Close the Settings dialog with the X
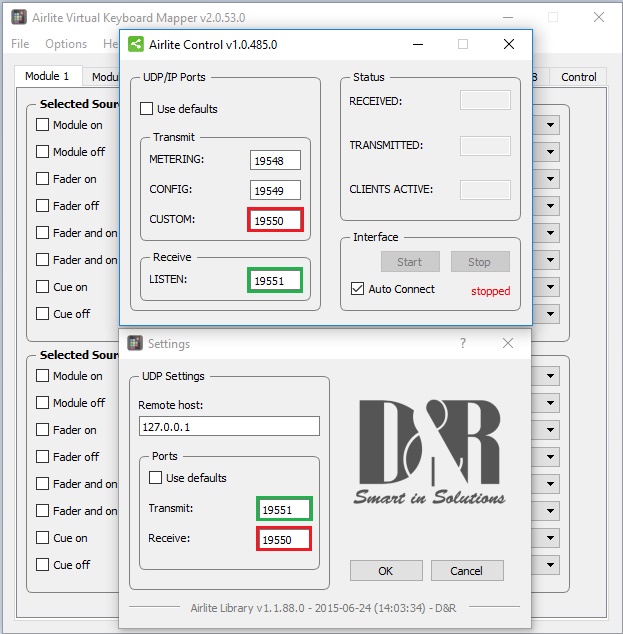 [x=508, y=343]
